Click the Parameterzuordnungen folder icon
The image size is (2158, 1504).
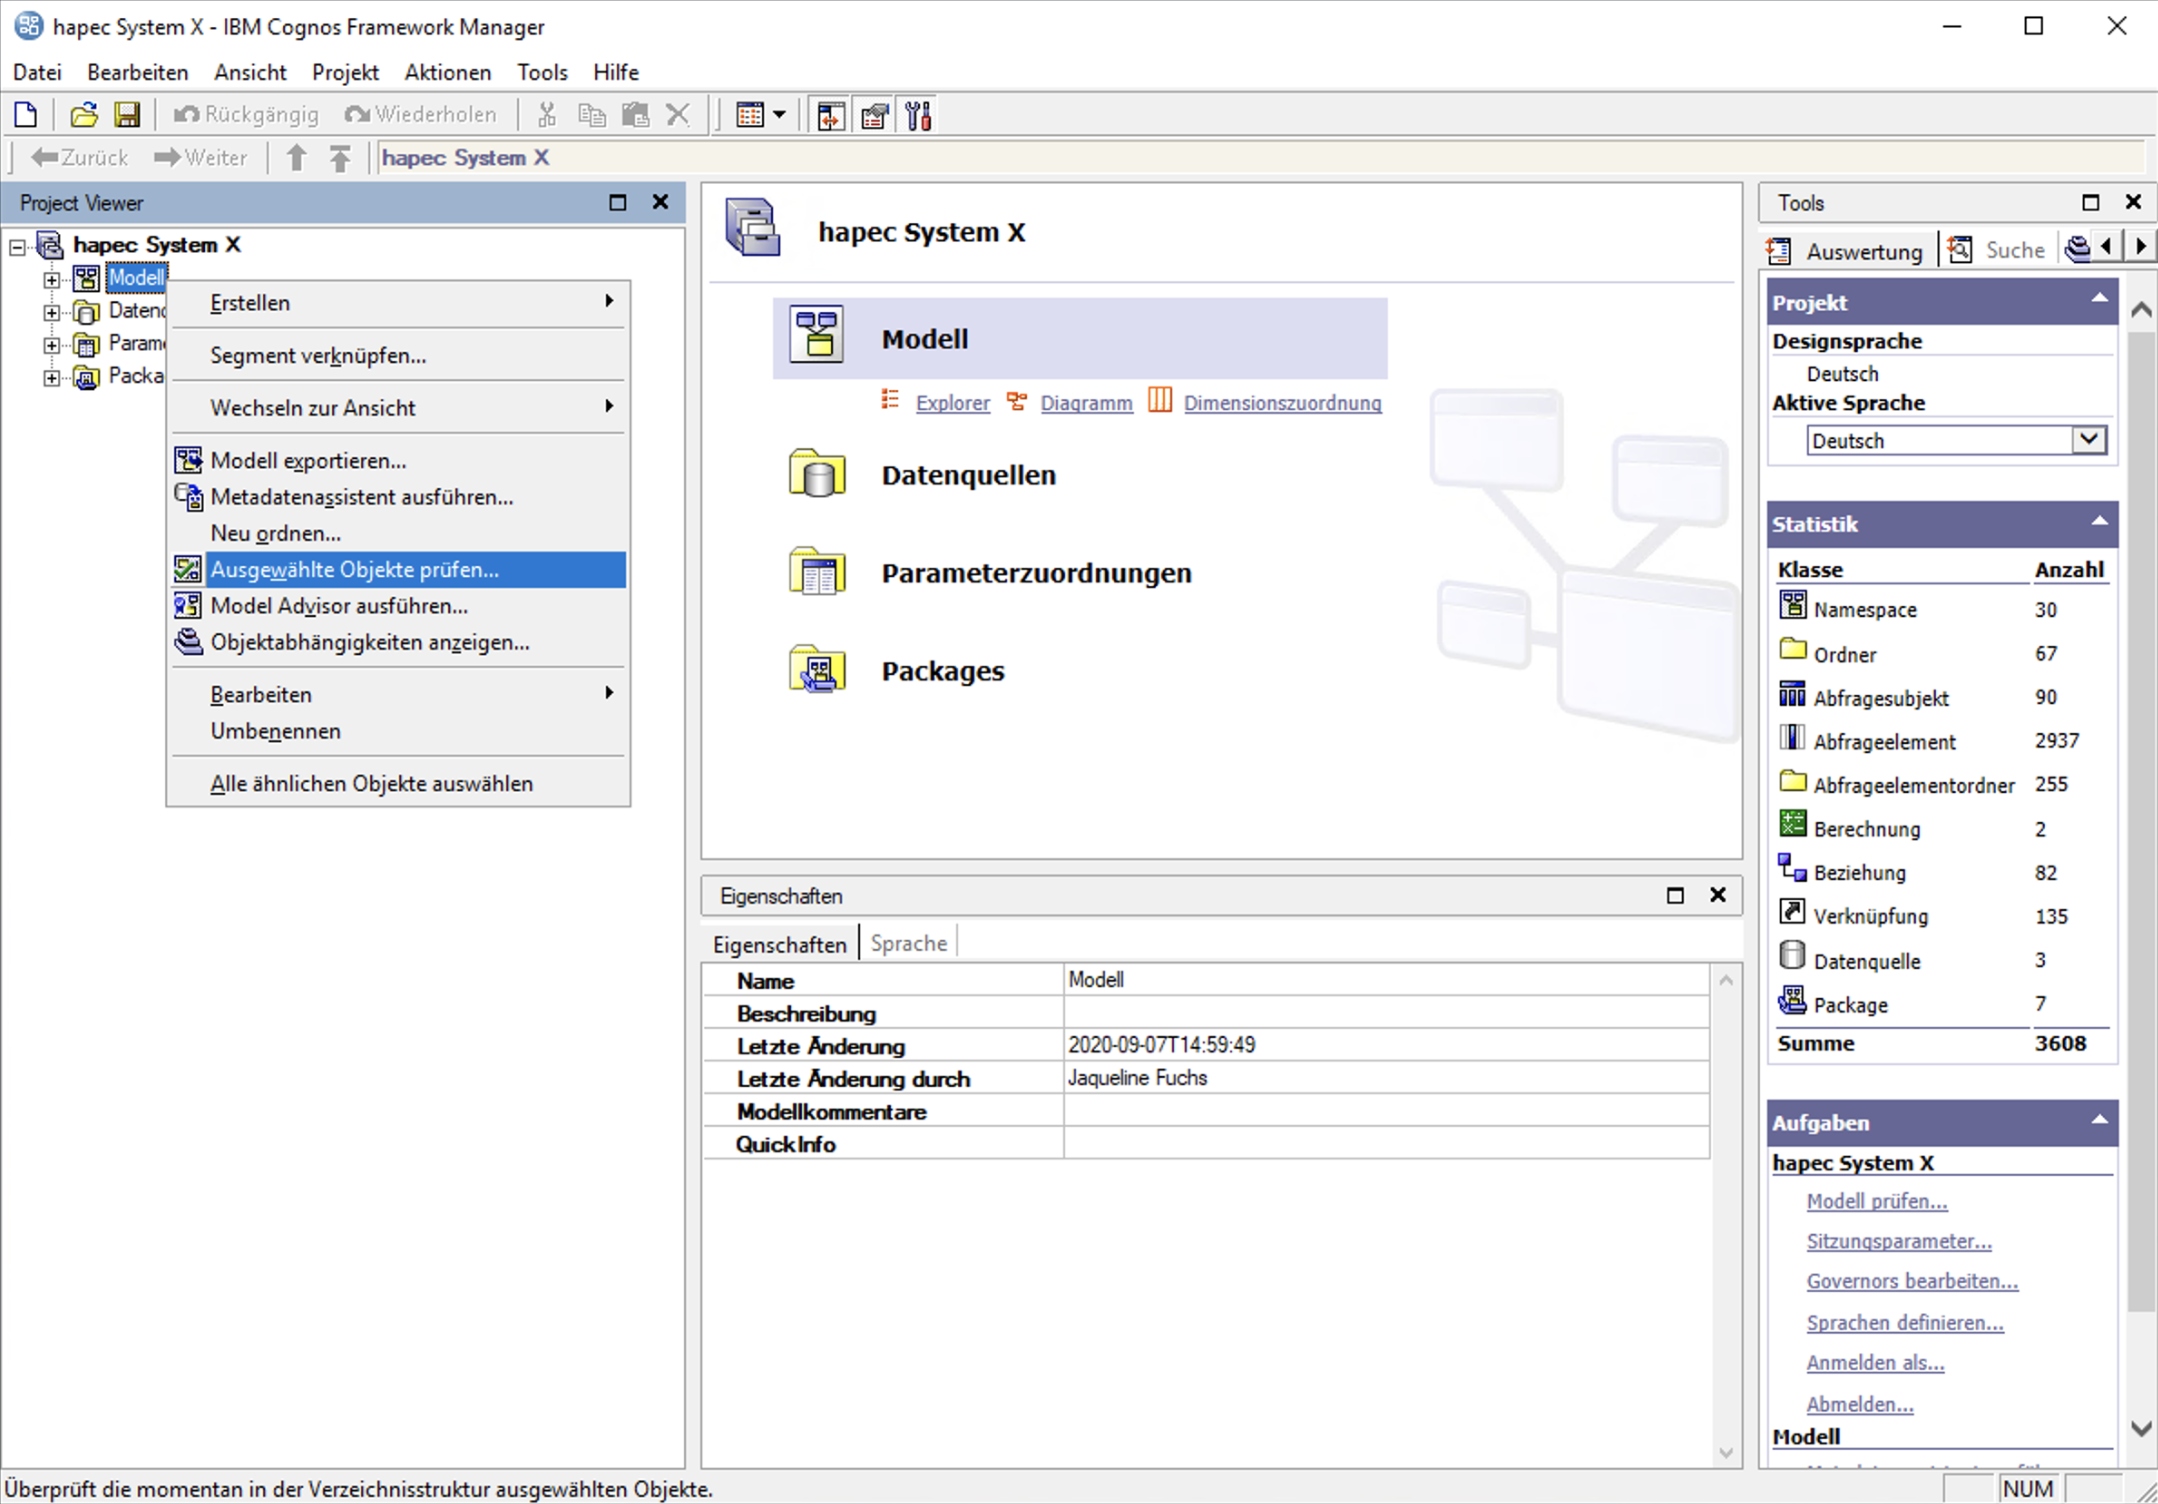[x=817, y=572]
